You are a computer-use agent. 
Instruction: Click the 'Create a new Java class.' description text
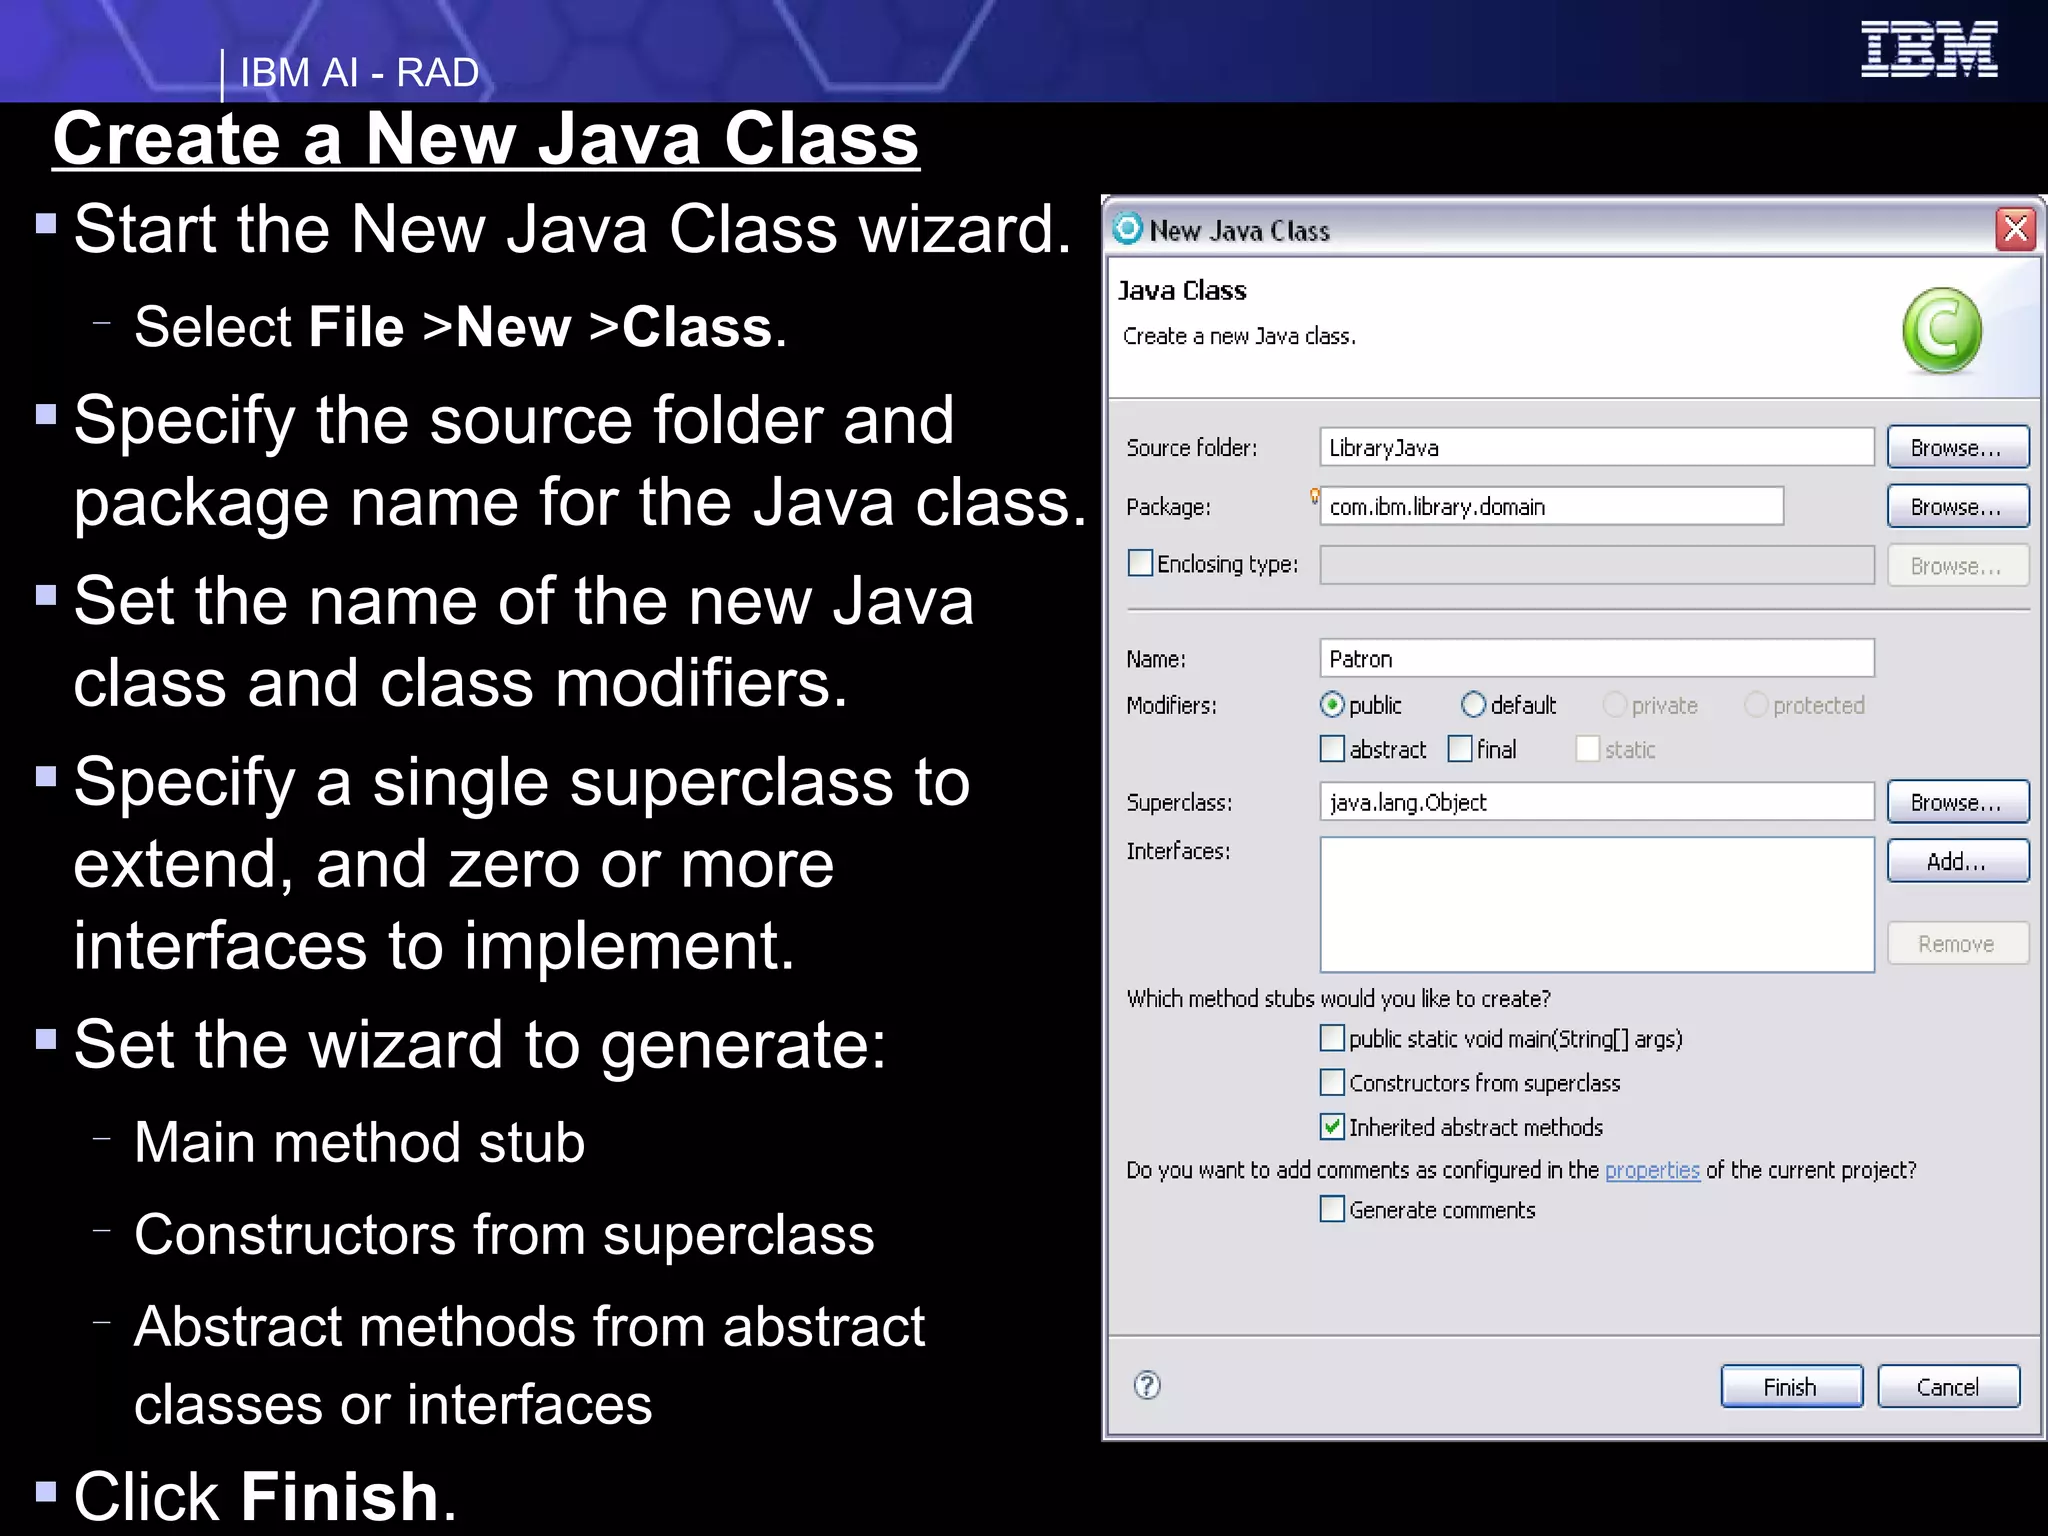coord(1239,336)
